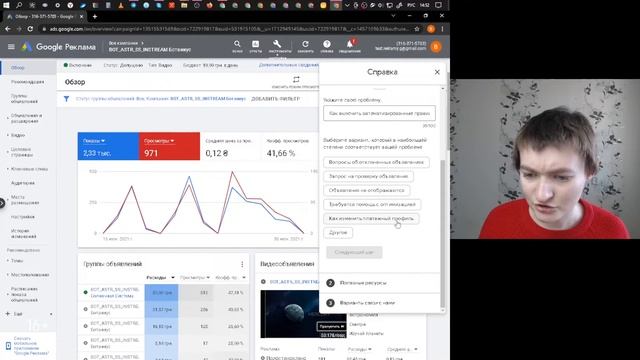Open Настройки in the left sidebar
The image size is (640, 360).
pyautogui.click(x=23, y=217)
